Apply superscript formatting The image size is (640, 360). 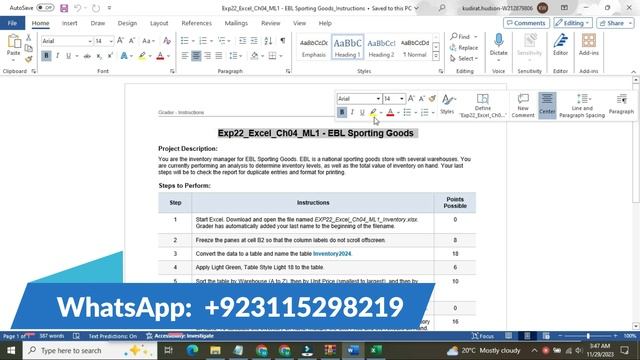pos(110,56)
